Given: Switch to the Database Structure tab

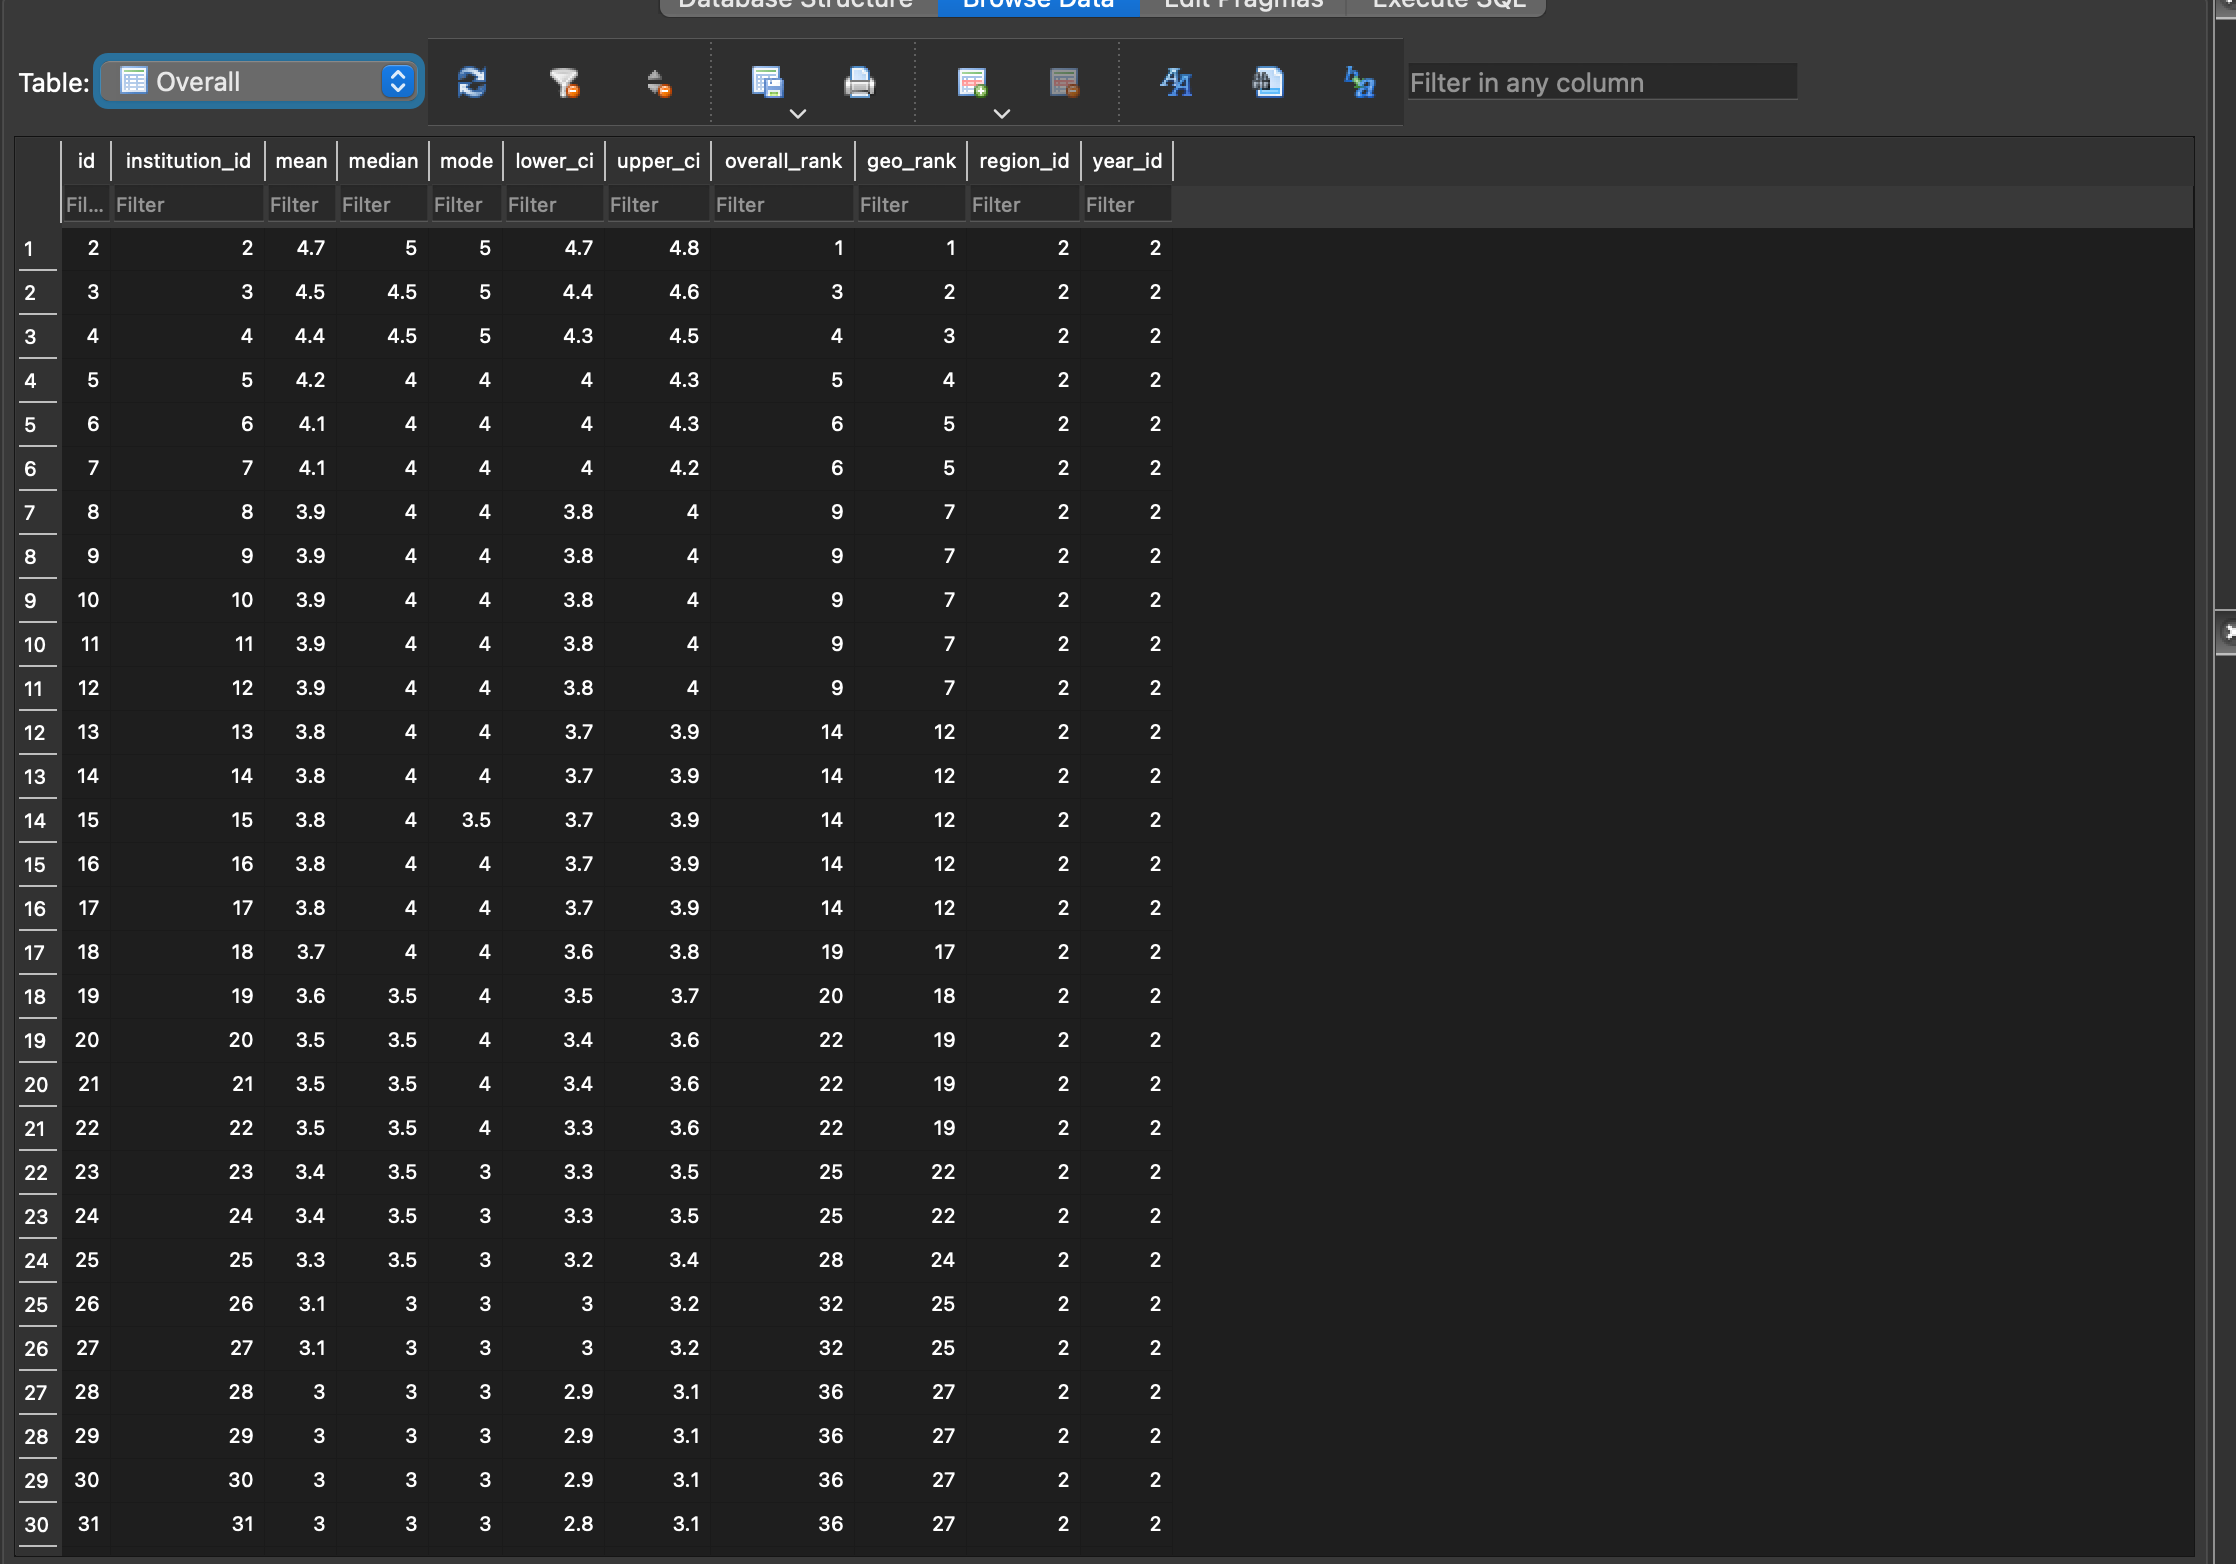Looking at the screenshot, I should 796,5.
